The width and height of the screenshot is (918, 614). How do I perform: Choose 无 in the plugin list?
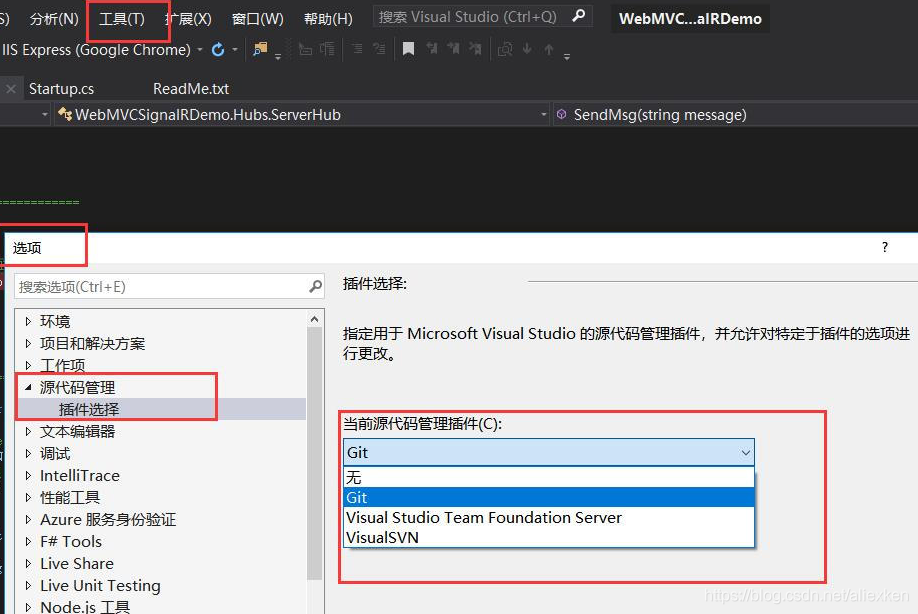pos(549,478)
